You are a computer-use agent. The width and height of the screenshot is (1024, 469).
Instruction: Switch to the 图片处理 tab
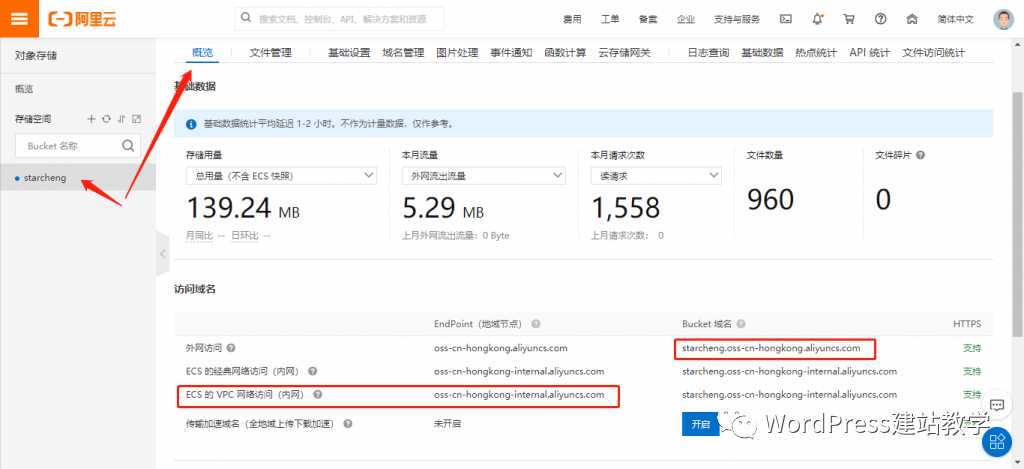point(457,53)
